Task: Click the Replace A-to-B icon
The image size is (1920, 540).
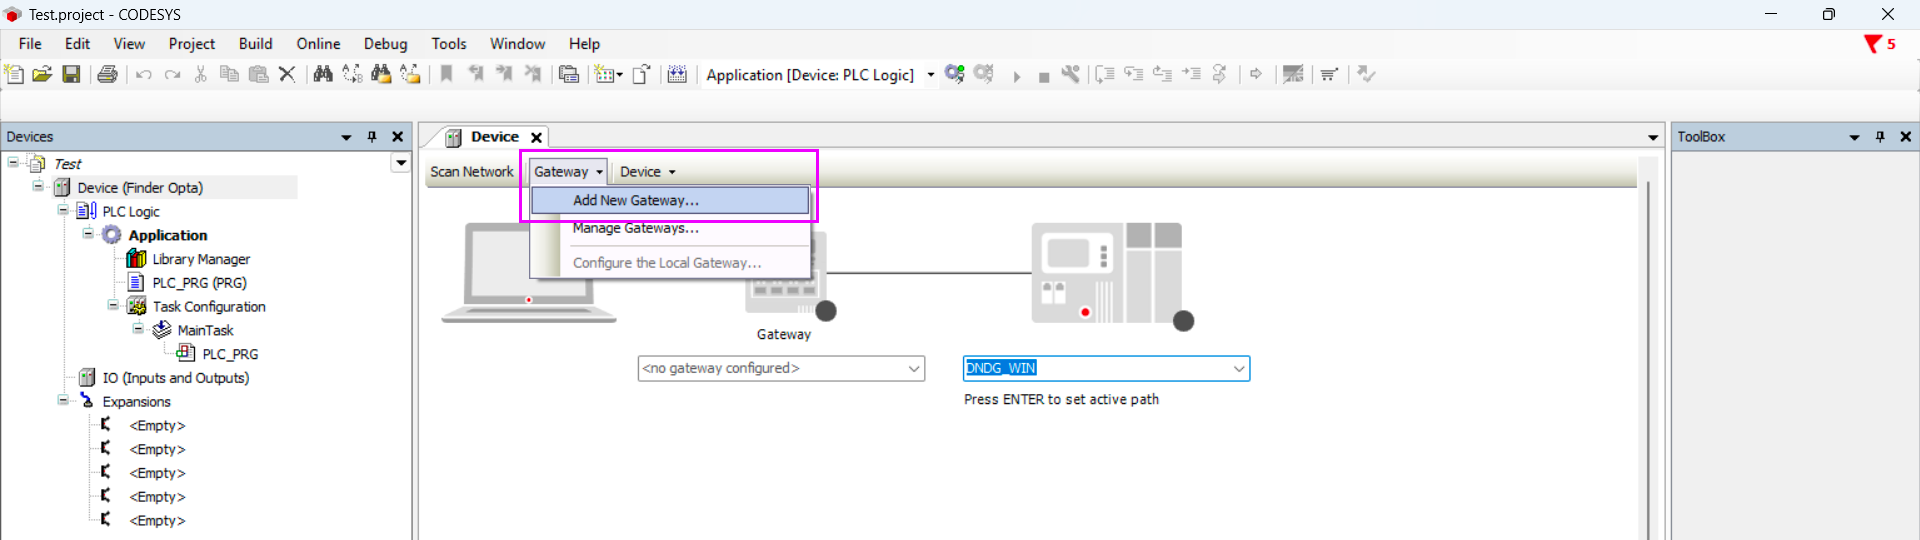Action: coord(352,74)
